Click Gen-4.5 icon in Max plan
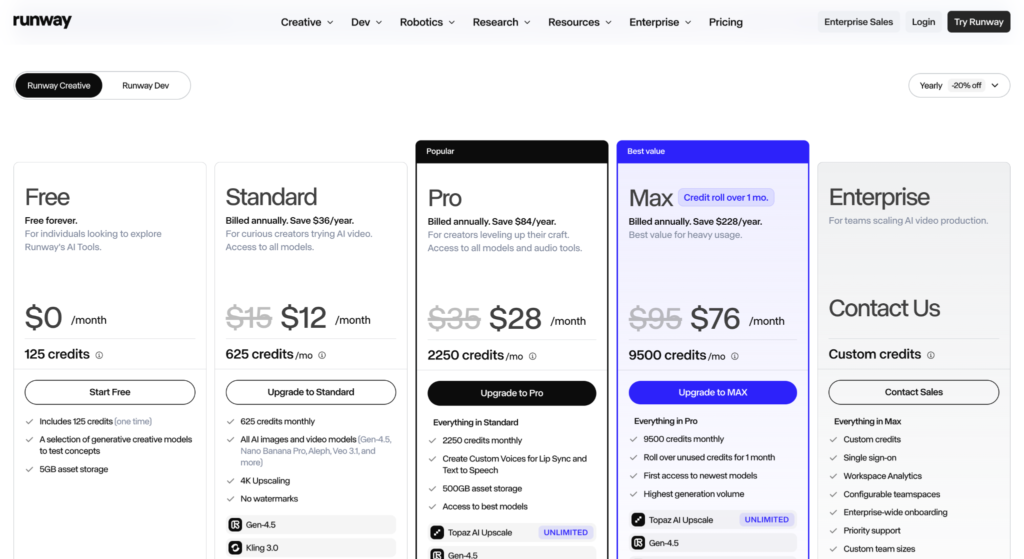The width and height of the screenshot is (1024, 559). 638,543
